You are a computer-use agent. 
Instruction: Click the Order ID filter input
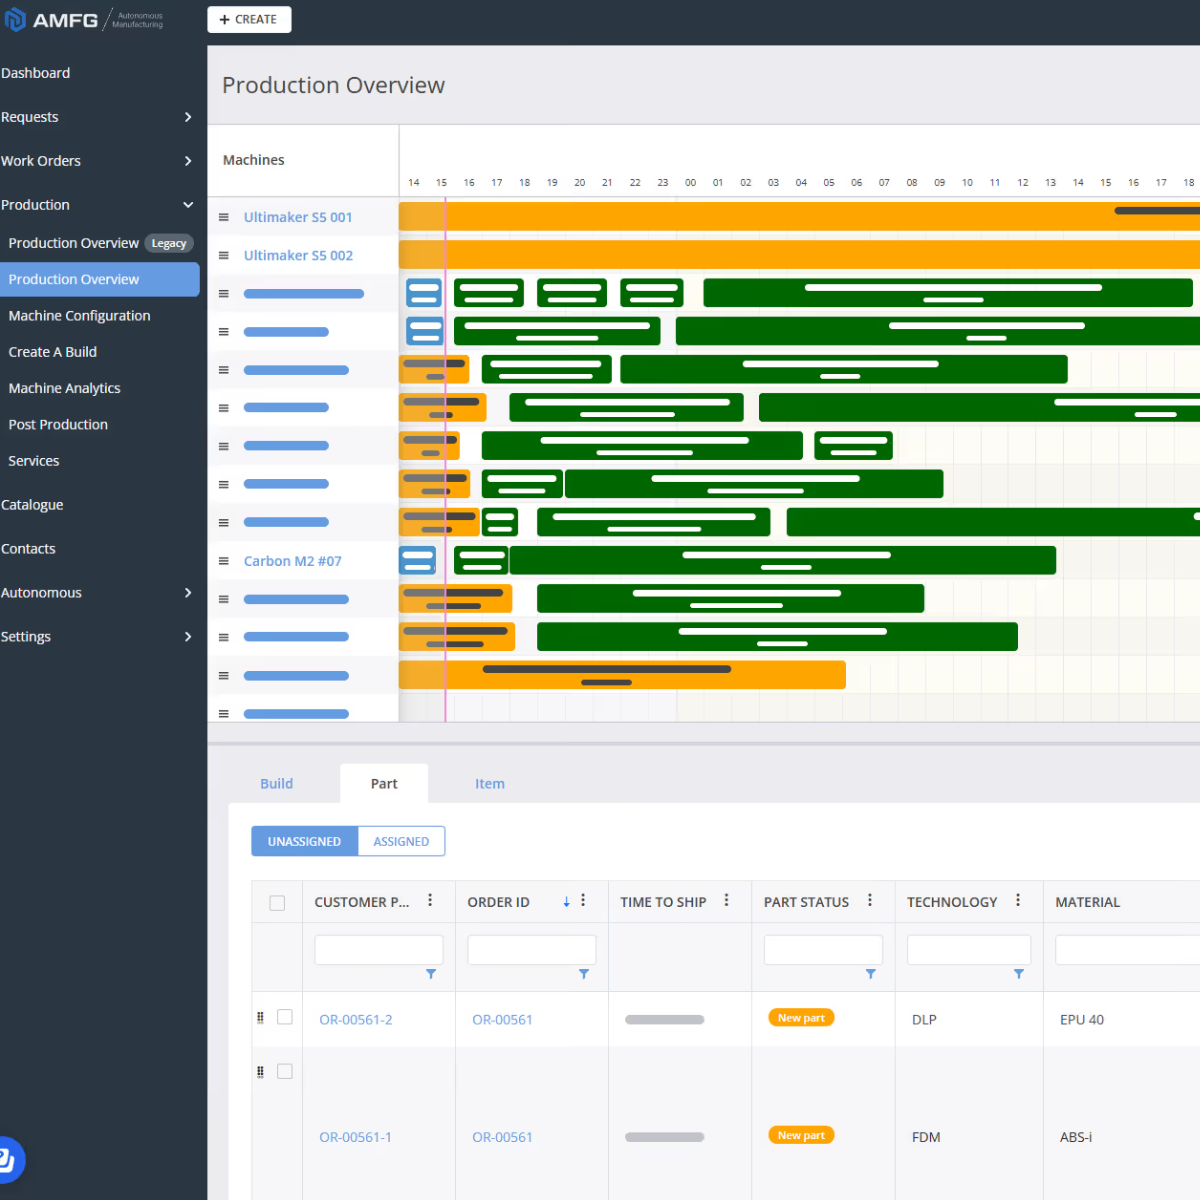point(532,950)
